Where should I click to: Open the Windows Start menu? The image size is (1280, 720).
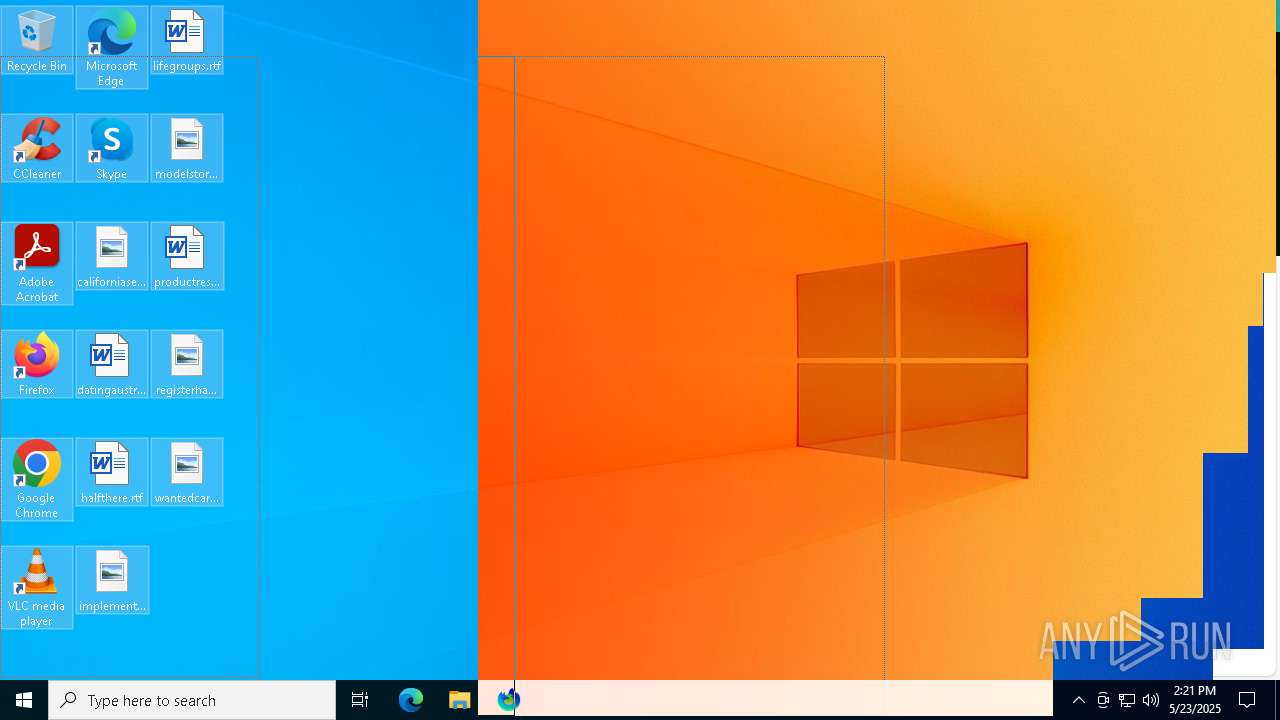point(24,700)
